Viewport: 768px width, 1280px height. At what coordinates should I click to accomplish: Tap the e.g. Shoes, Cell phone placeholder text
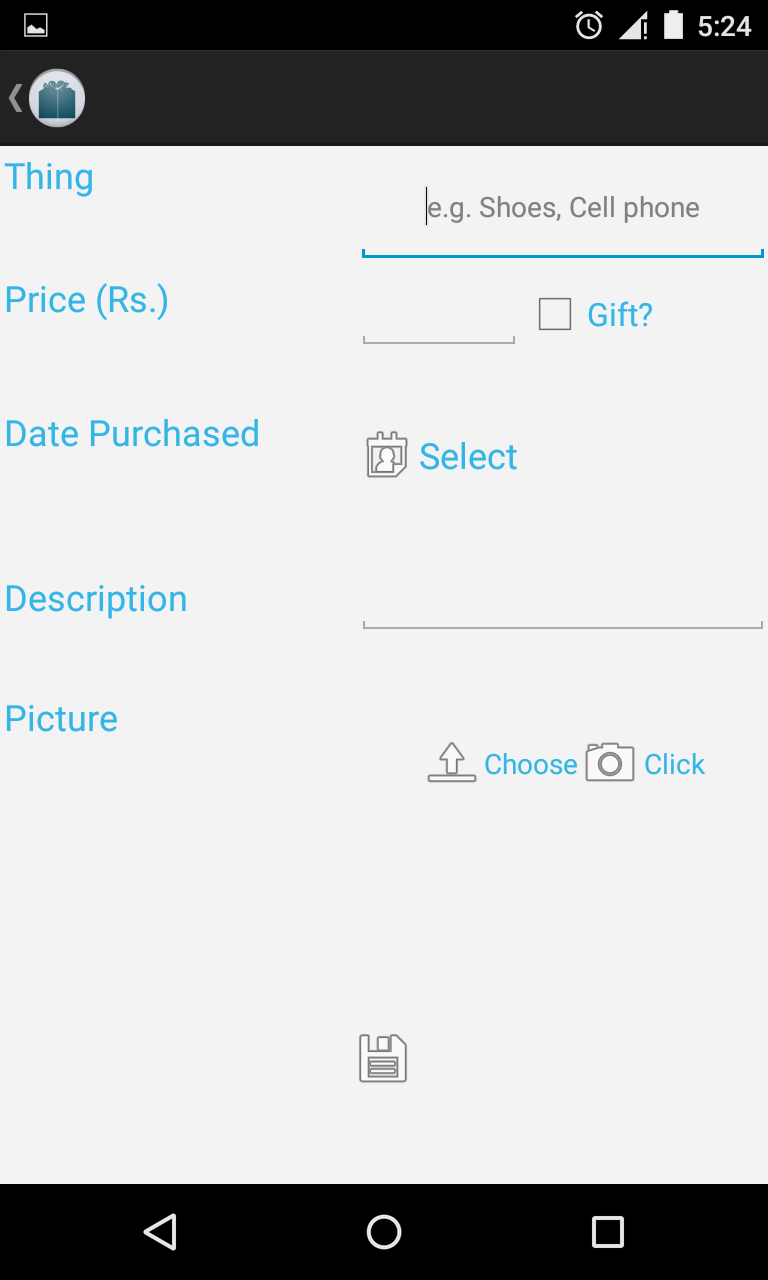coord(563,207)
